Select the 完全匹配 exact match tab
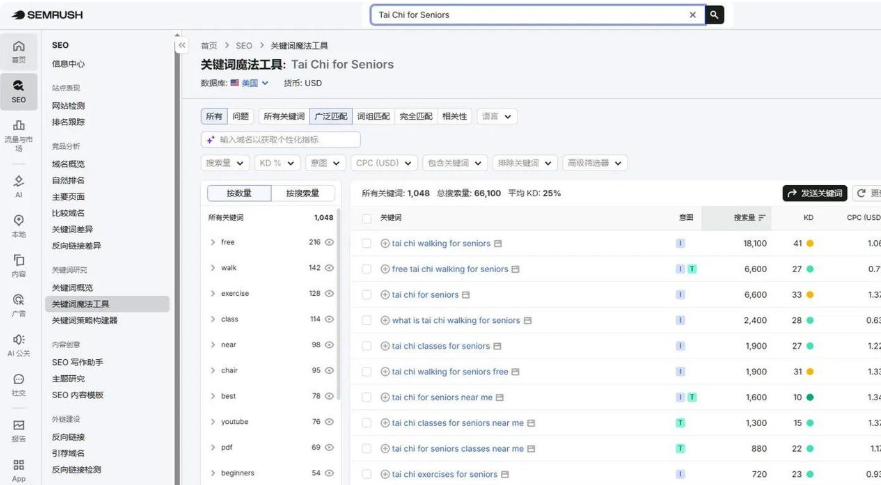This screenshot has width=881, height=485. pyautogui.click(x=416, y=116)
